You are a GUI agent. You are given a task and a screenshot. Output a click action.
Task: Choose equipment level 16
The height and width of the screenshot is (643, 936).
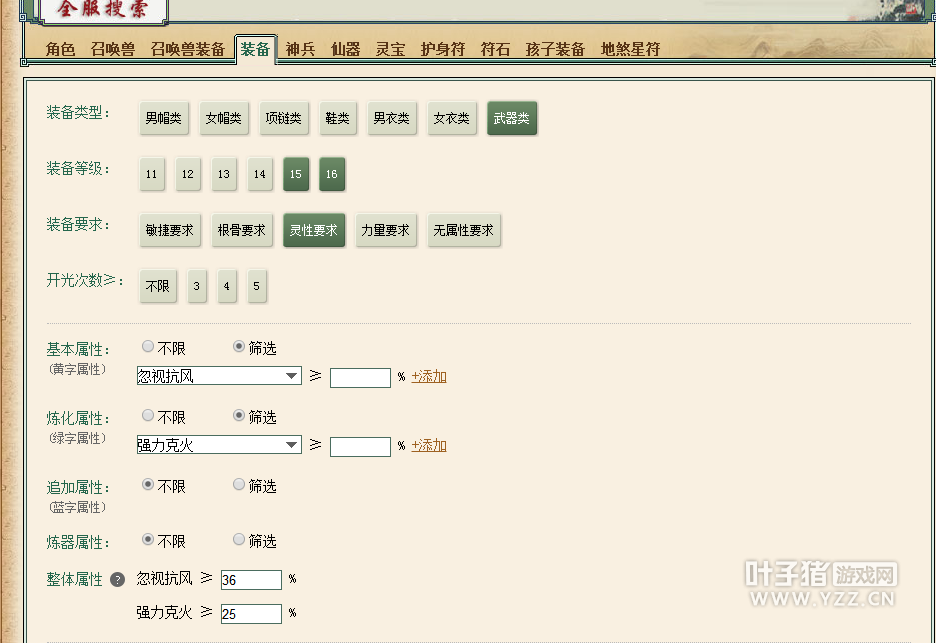331,174
